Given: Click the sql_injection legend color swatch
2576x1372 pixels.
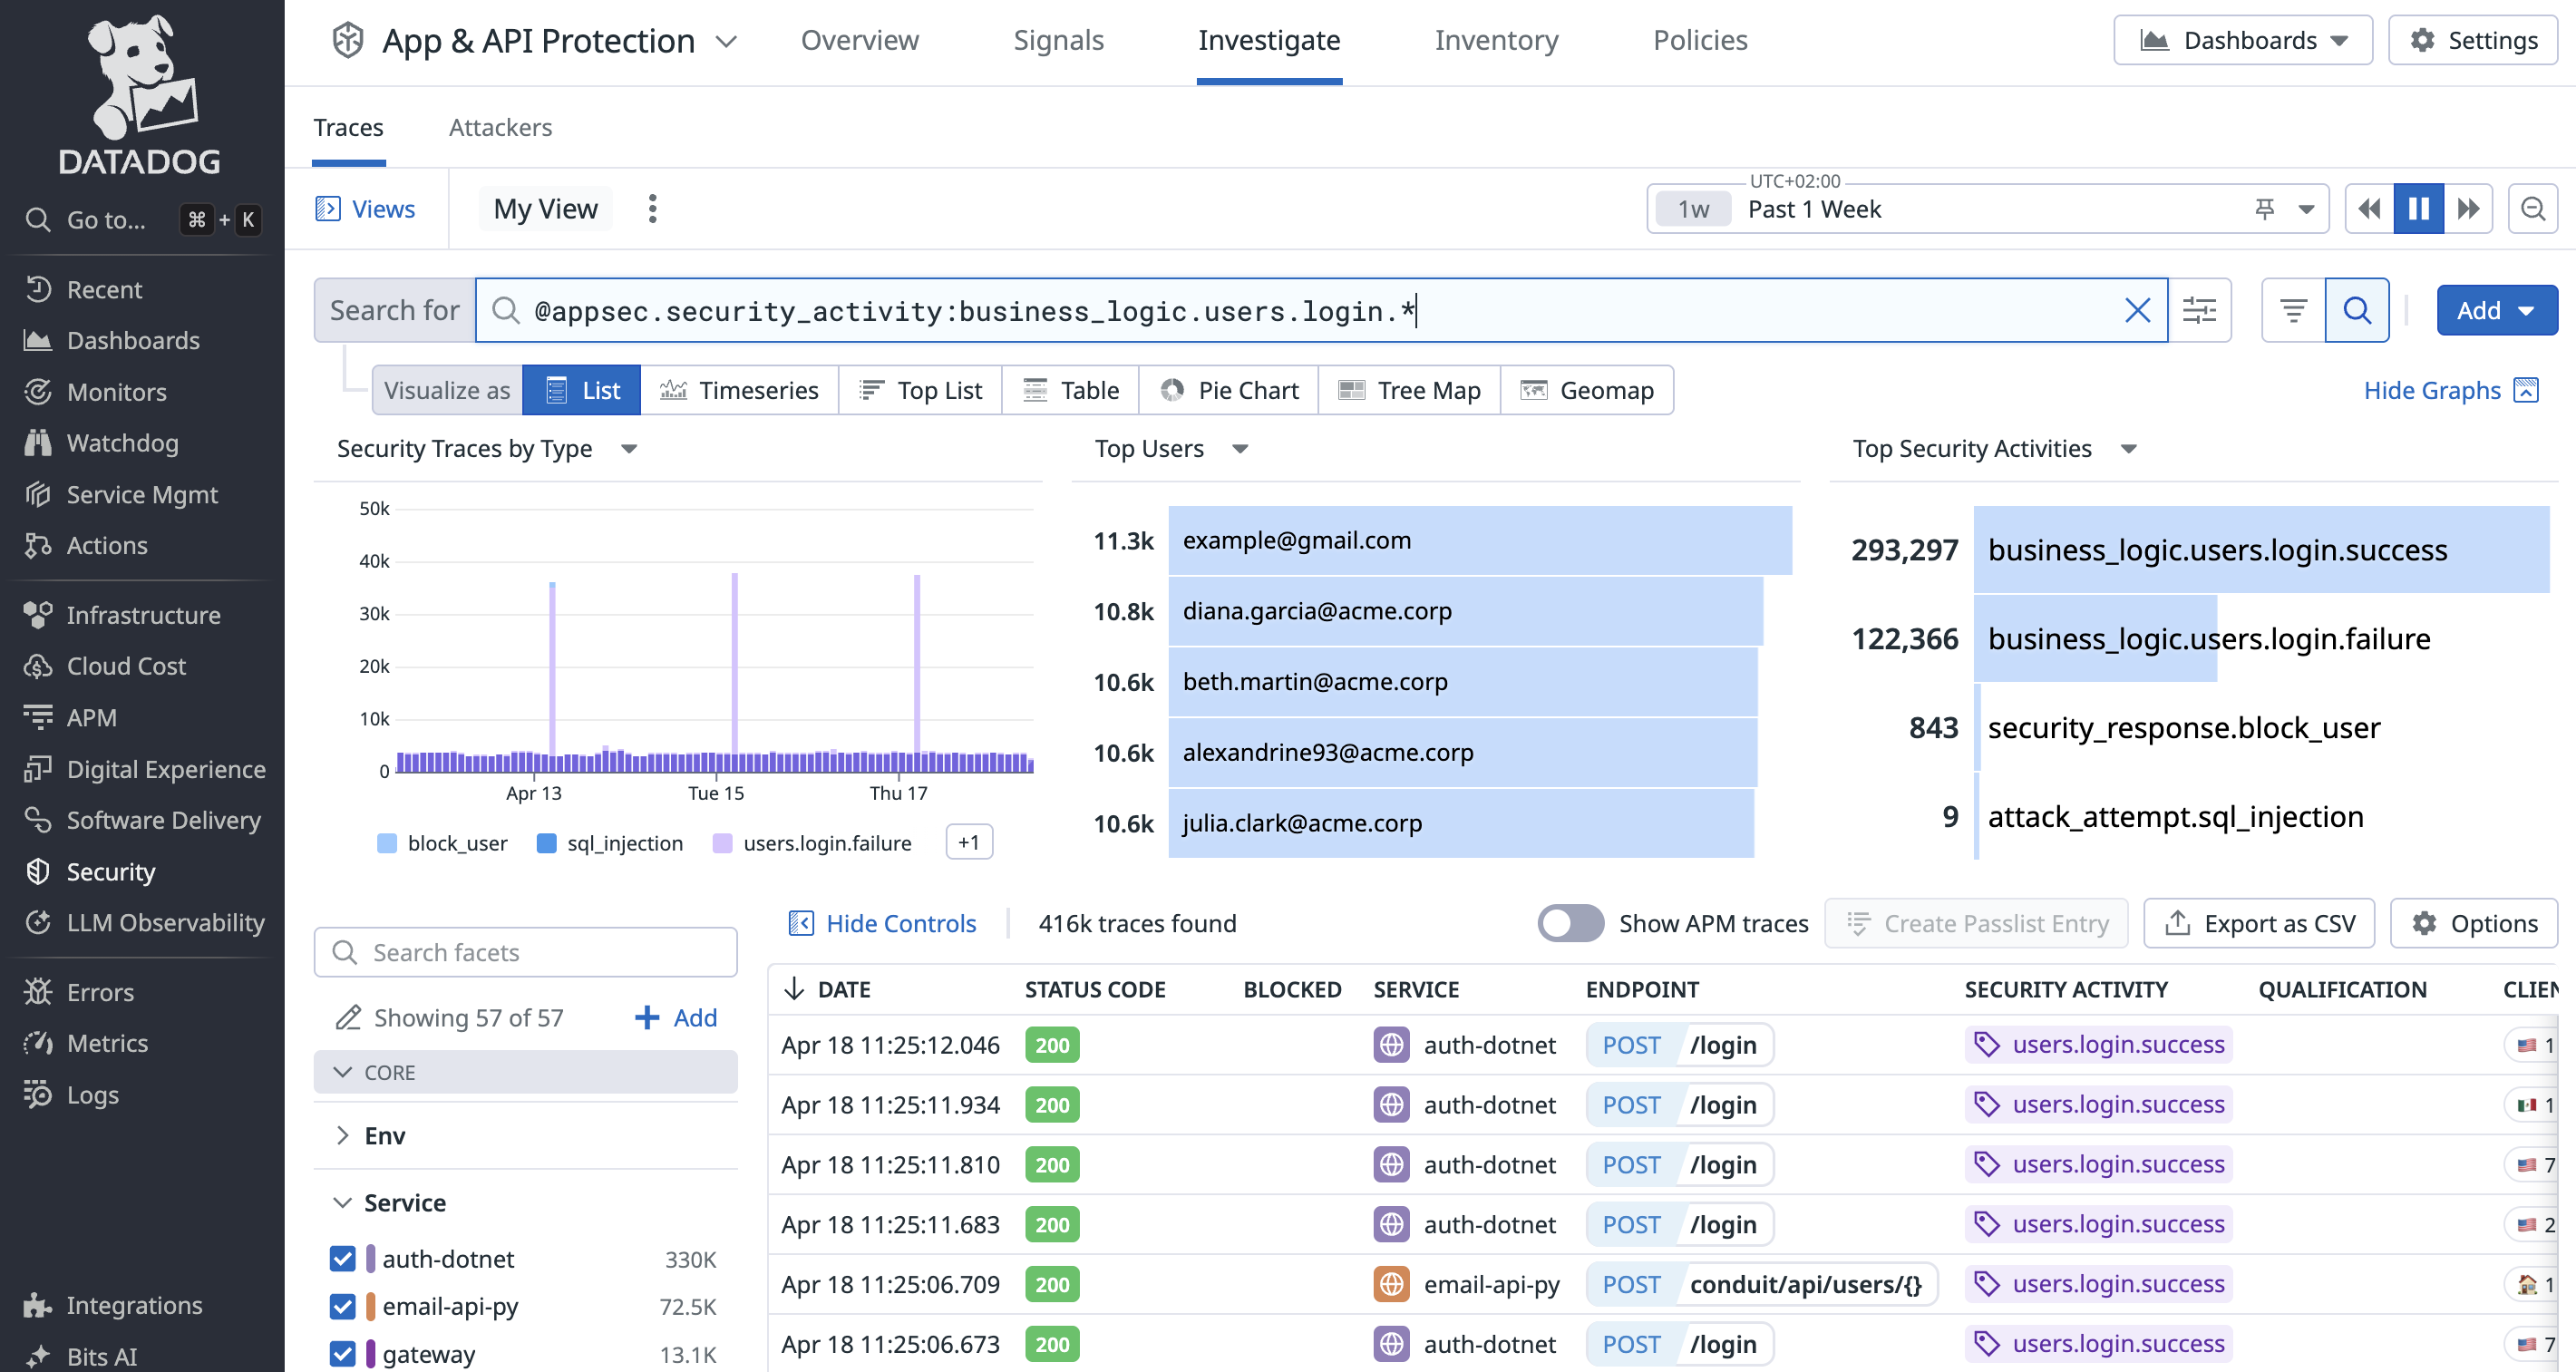Looking at the screenshot, I should (x=547, y=843).
